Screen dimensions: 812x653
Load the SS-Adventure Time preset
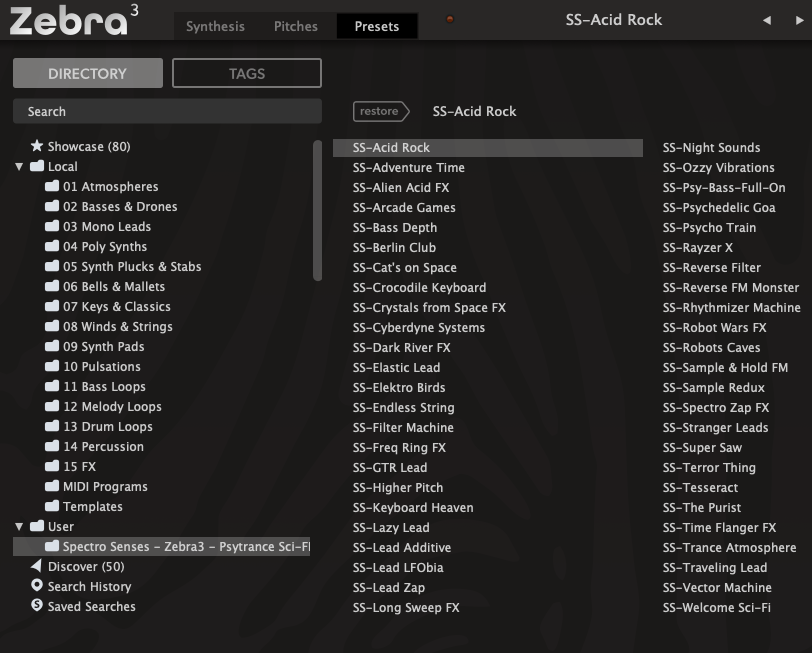point(409,167)
